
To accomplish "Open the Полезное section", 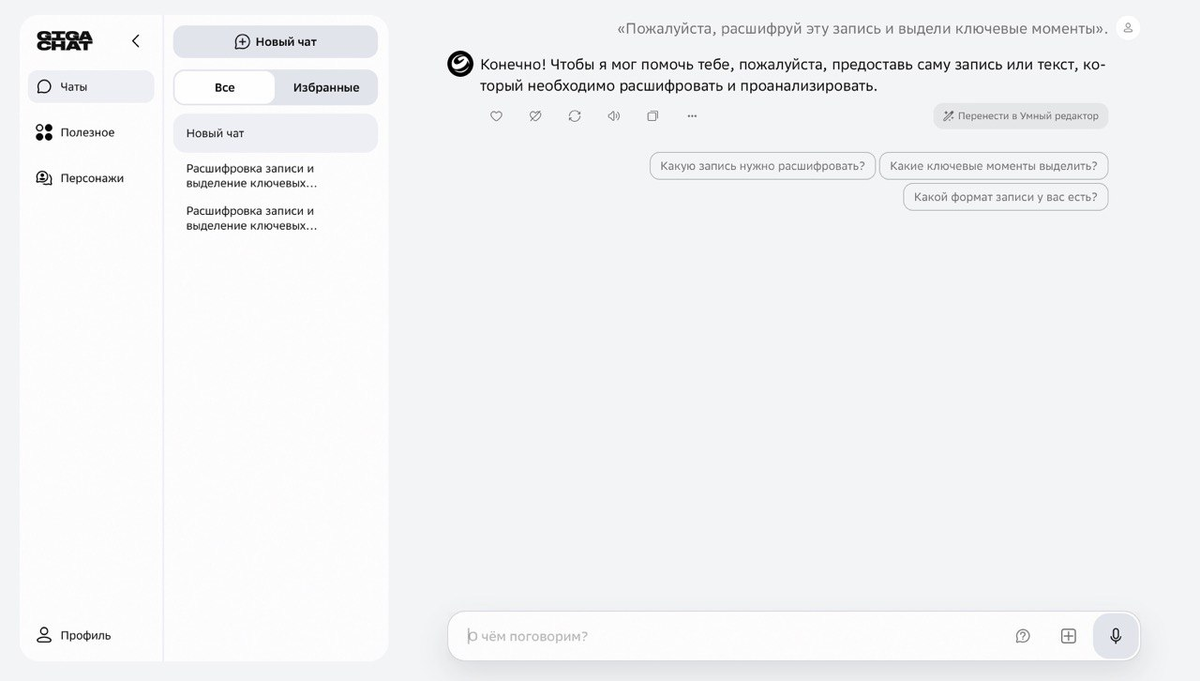I will coord(76,132).
